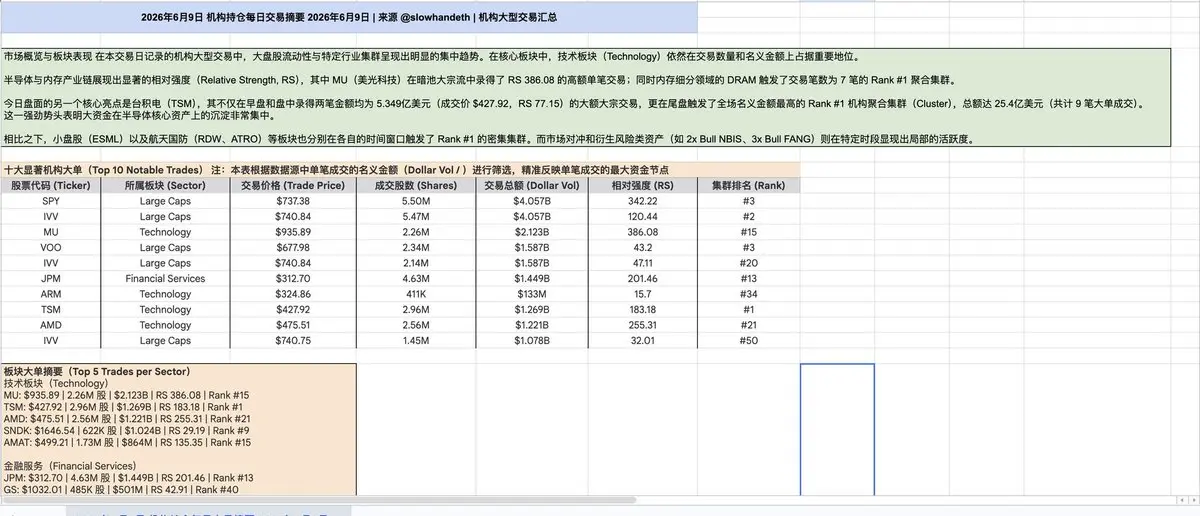This screenshot has height=516, width=1200.
Task: Click the 43.2 relative strength cell
Action: click(645, 247)
